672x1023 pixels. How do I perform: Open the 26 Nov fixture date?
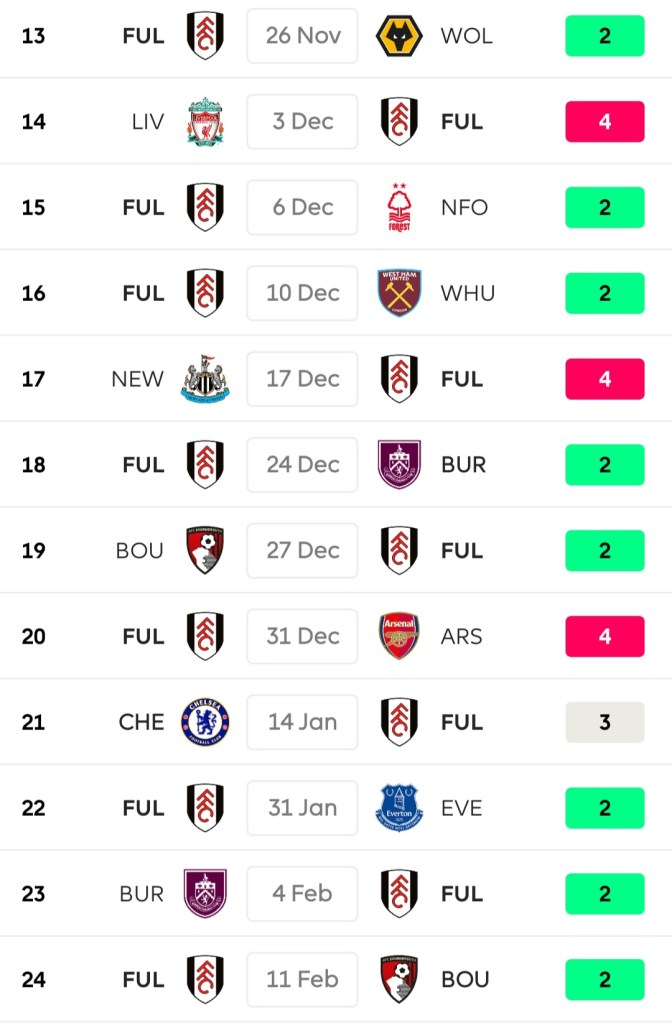point(302,36)
